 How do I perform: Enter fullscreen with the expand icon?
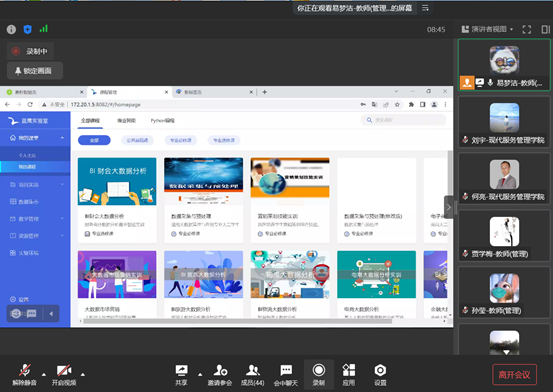coord(527,29)
